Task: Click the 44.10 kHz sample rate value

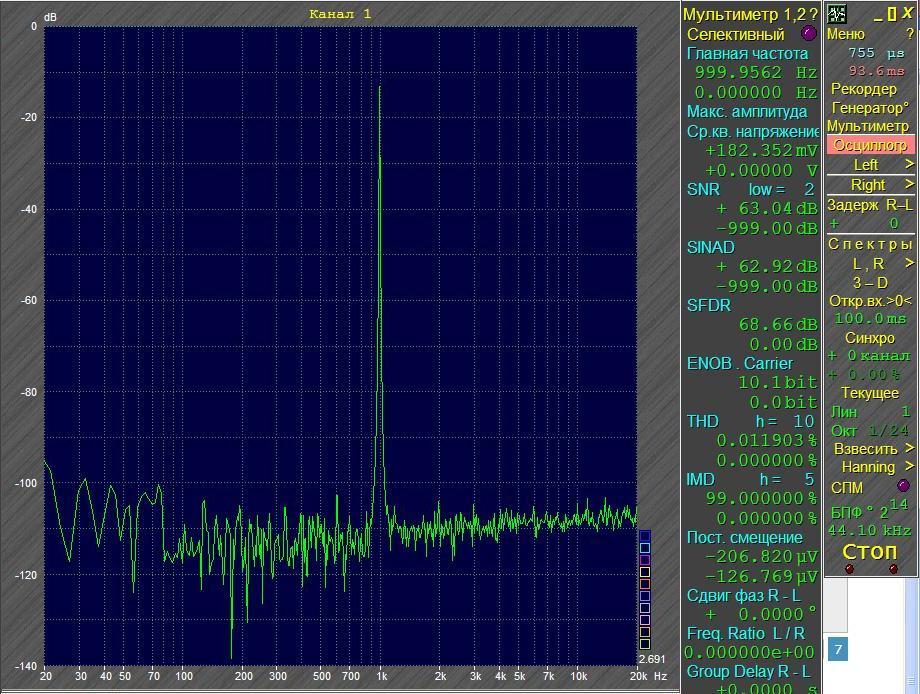Action: pos(870,530)
